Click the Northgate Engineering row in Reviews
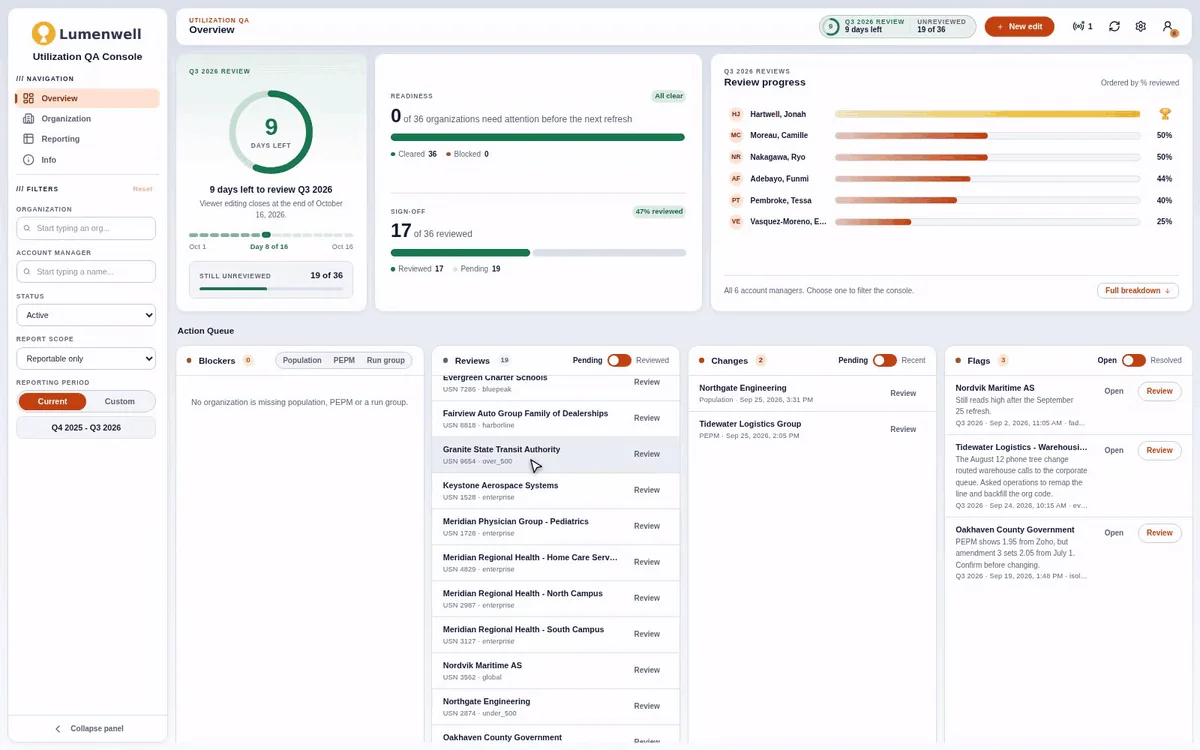Screen dimensions: 1200x750 coord(556,706)
